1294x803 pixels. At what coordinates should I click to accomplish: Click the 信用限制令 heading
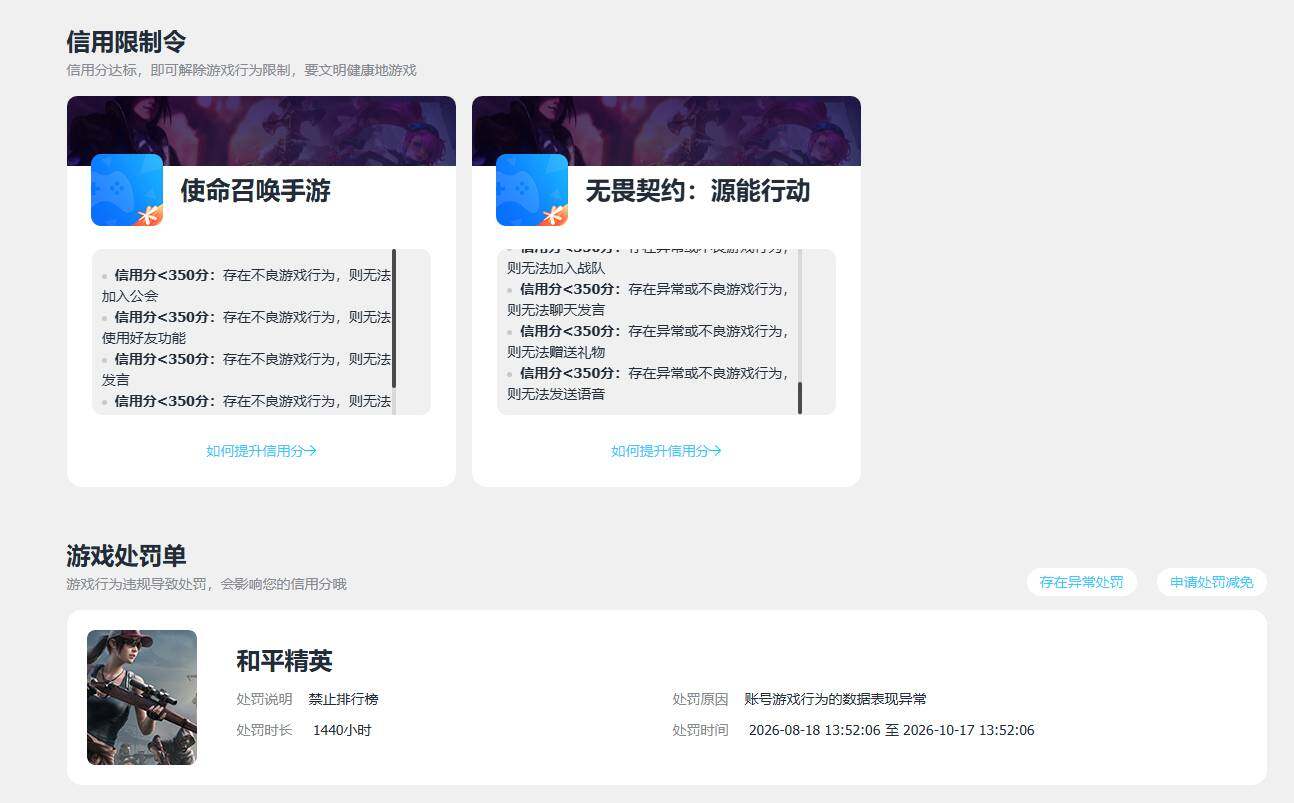point(126,42)
